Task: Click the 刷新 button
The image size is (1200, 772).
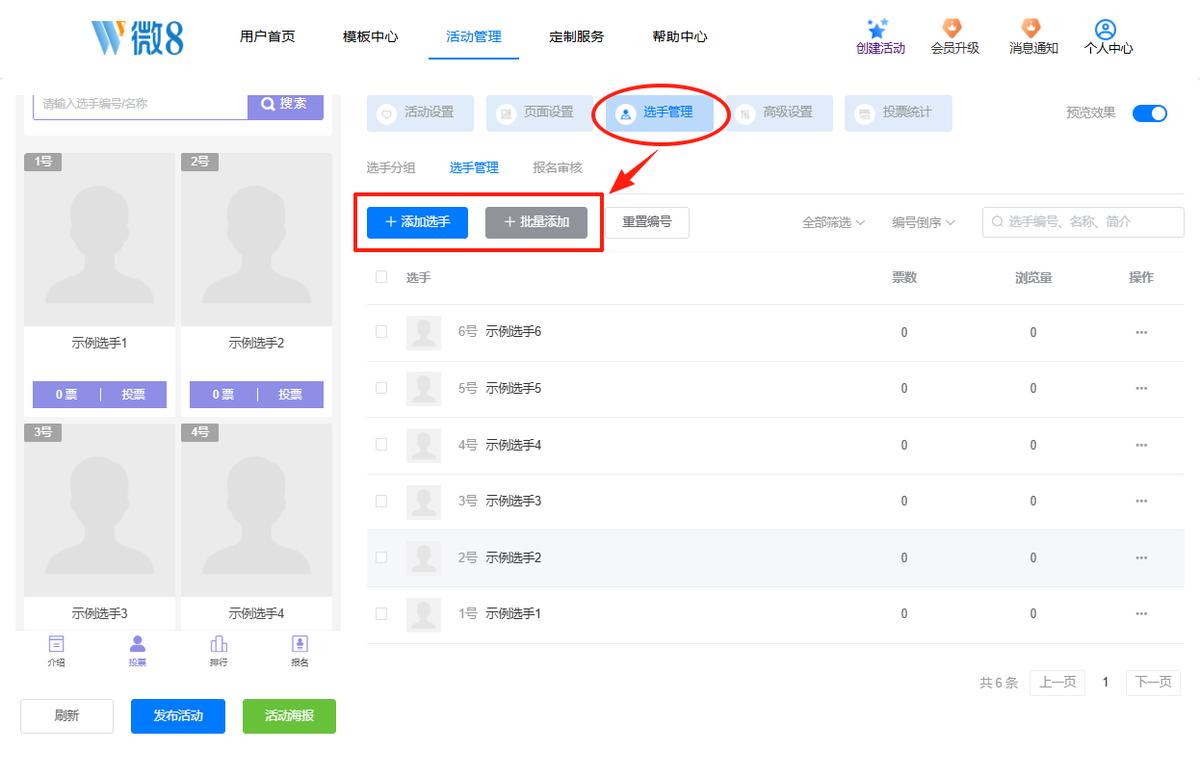Action: (x=67, y=716)
